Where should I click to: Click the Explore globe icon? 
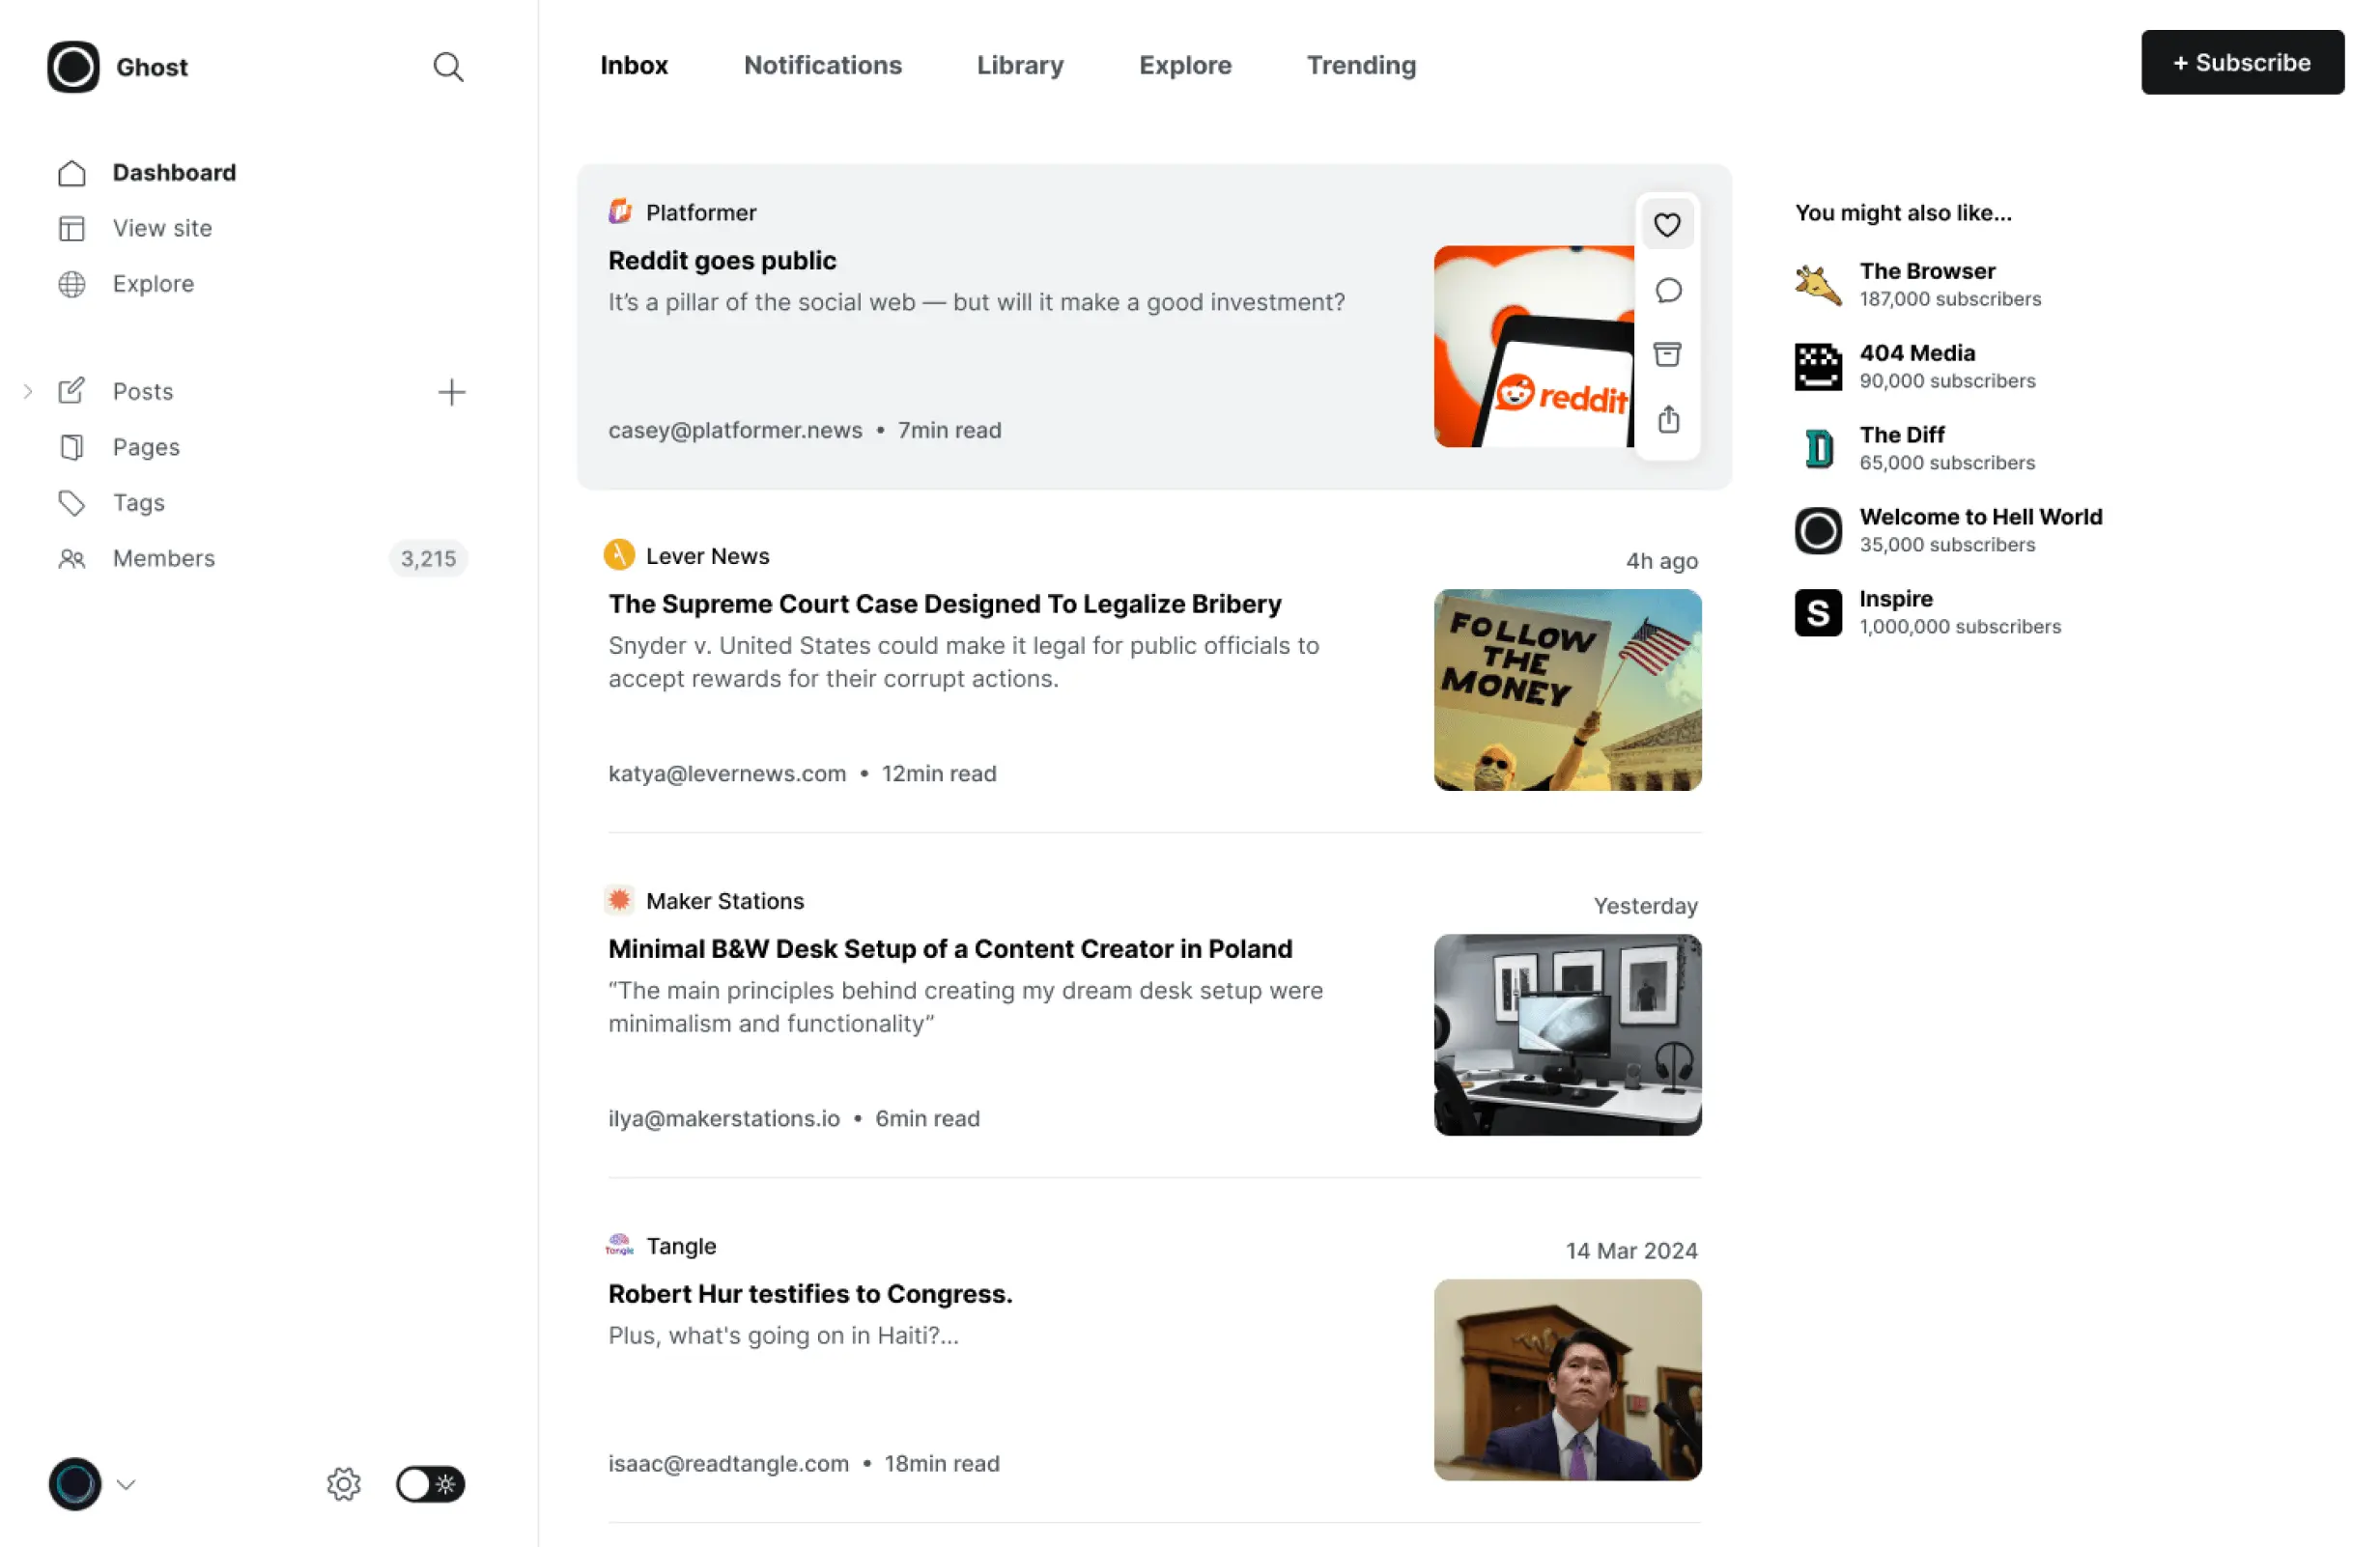(72, 284)
